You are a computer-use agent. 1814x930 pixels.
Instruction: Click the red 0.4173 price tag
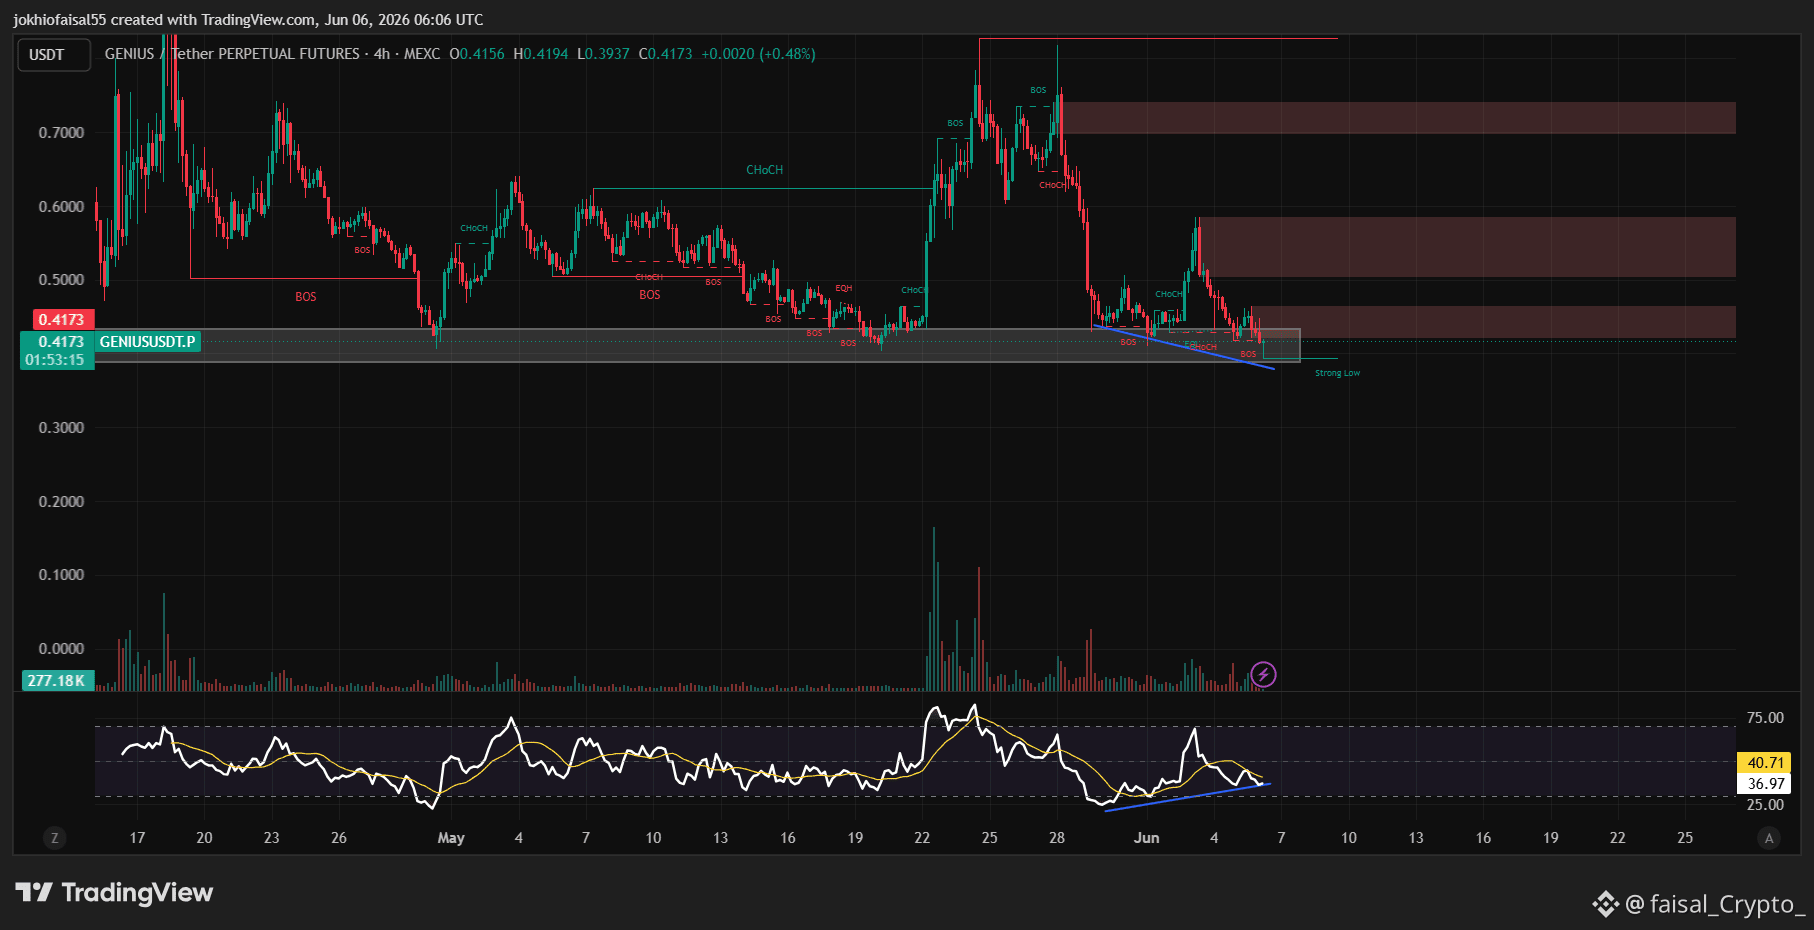(x=62, y=320)
